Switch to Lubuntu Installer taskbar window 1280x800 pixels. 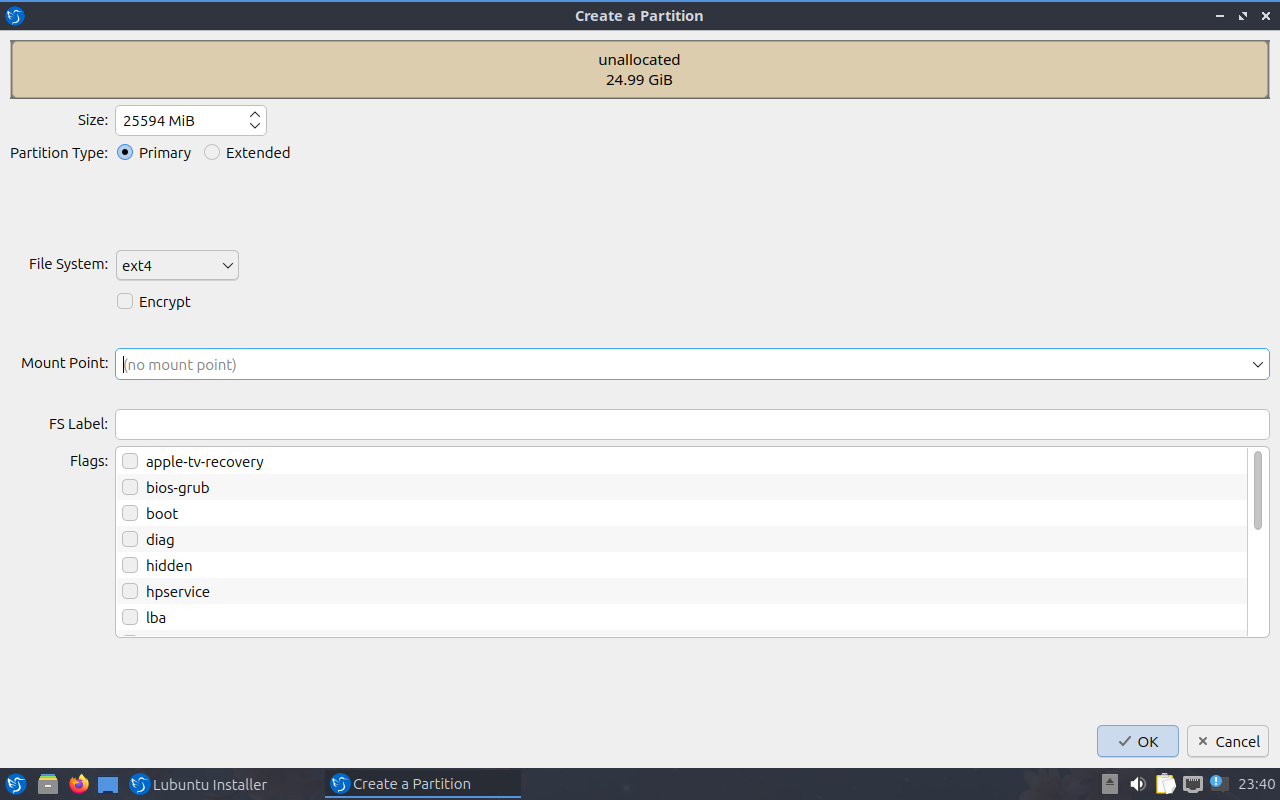(x=200, y=784)
